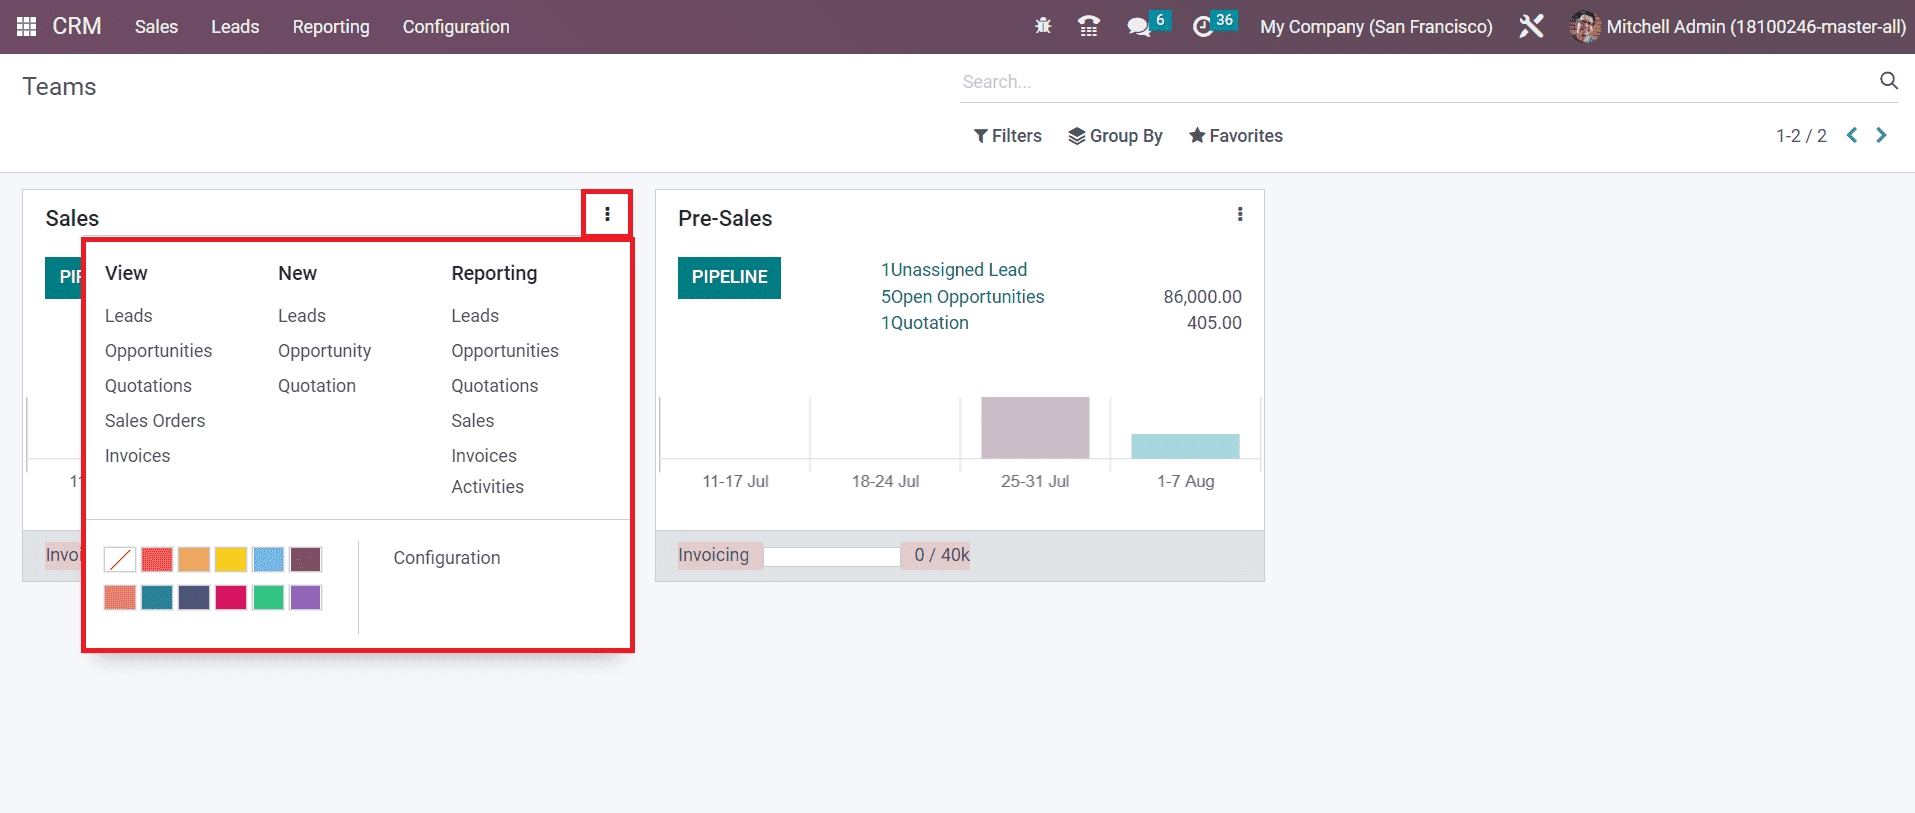Viewport: 1915px width, 813px height.
Task: Open the Favorites dropdown
Action: click(x=1235, y=136)
